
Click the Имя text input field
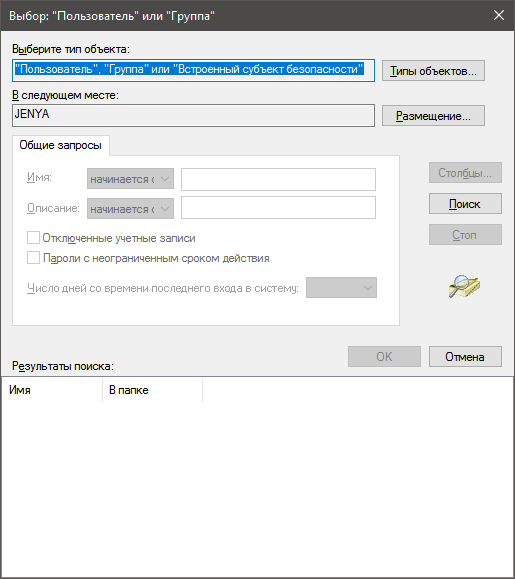[x=278, y=179]
